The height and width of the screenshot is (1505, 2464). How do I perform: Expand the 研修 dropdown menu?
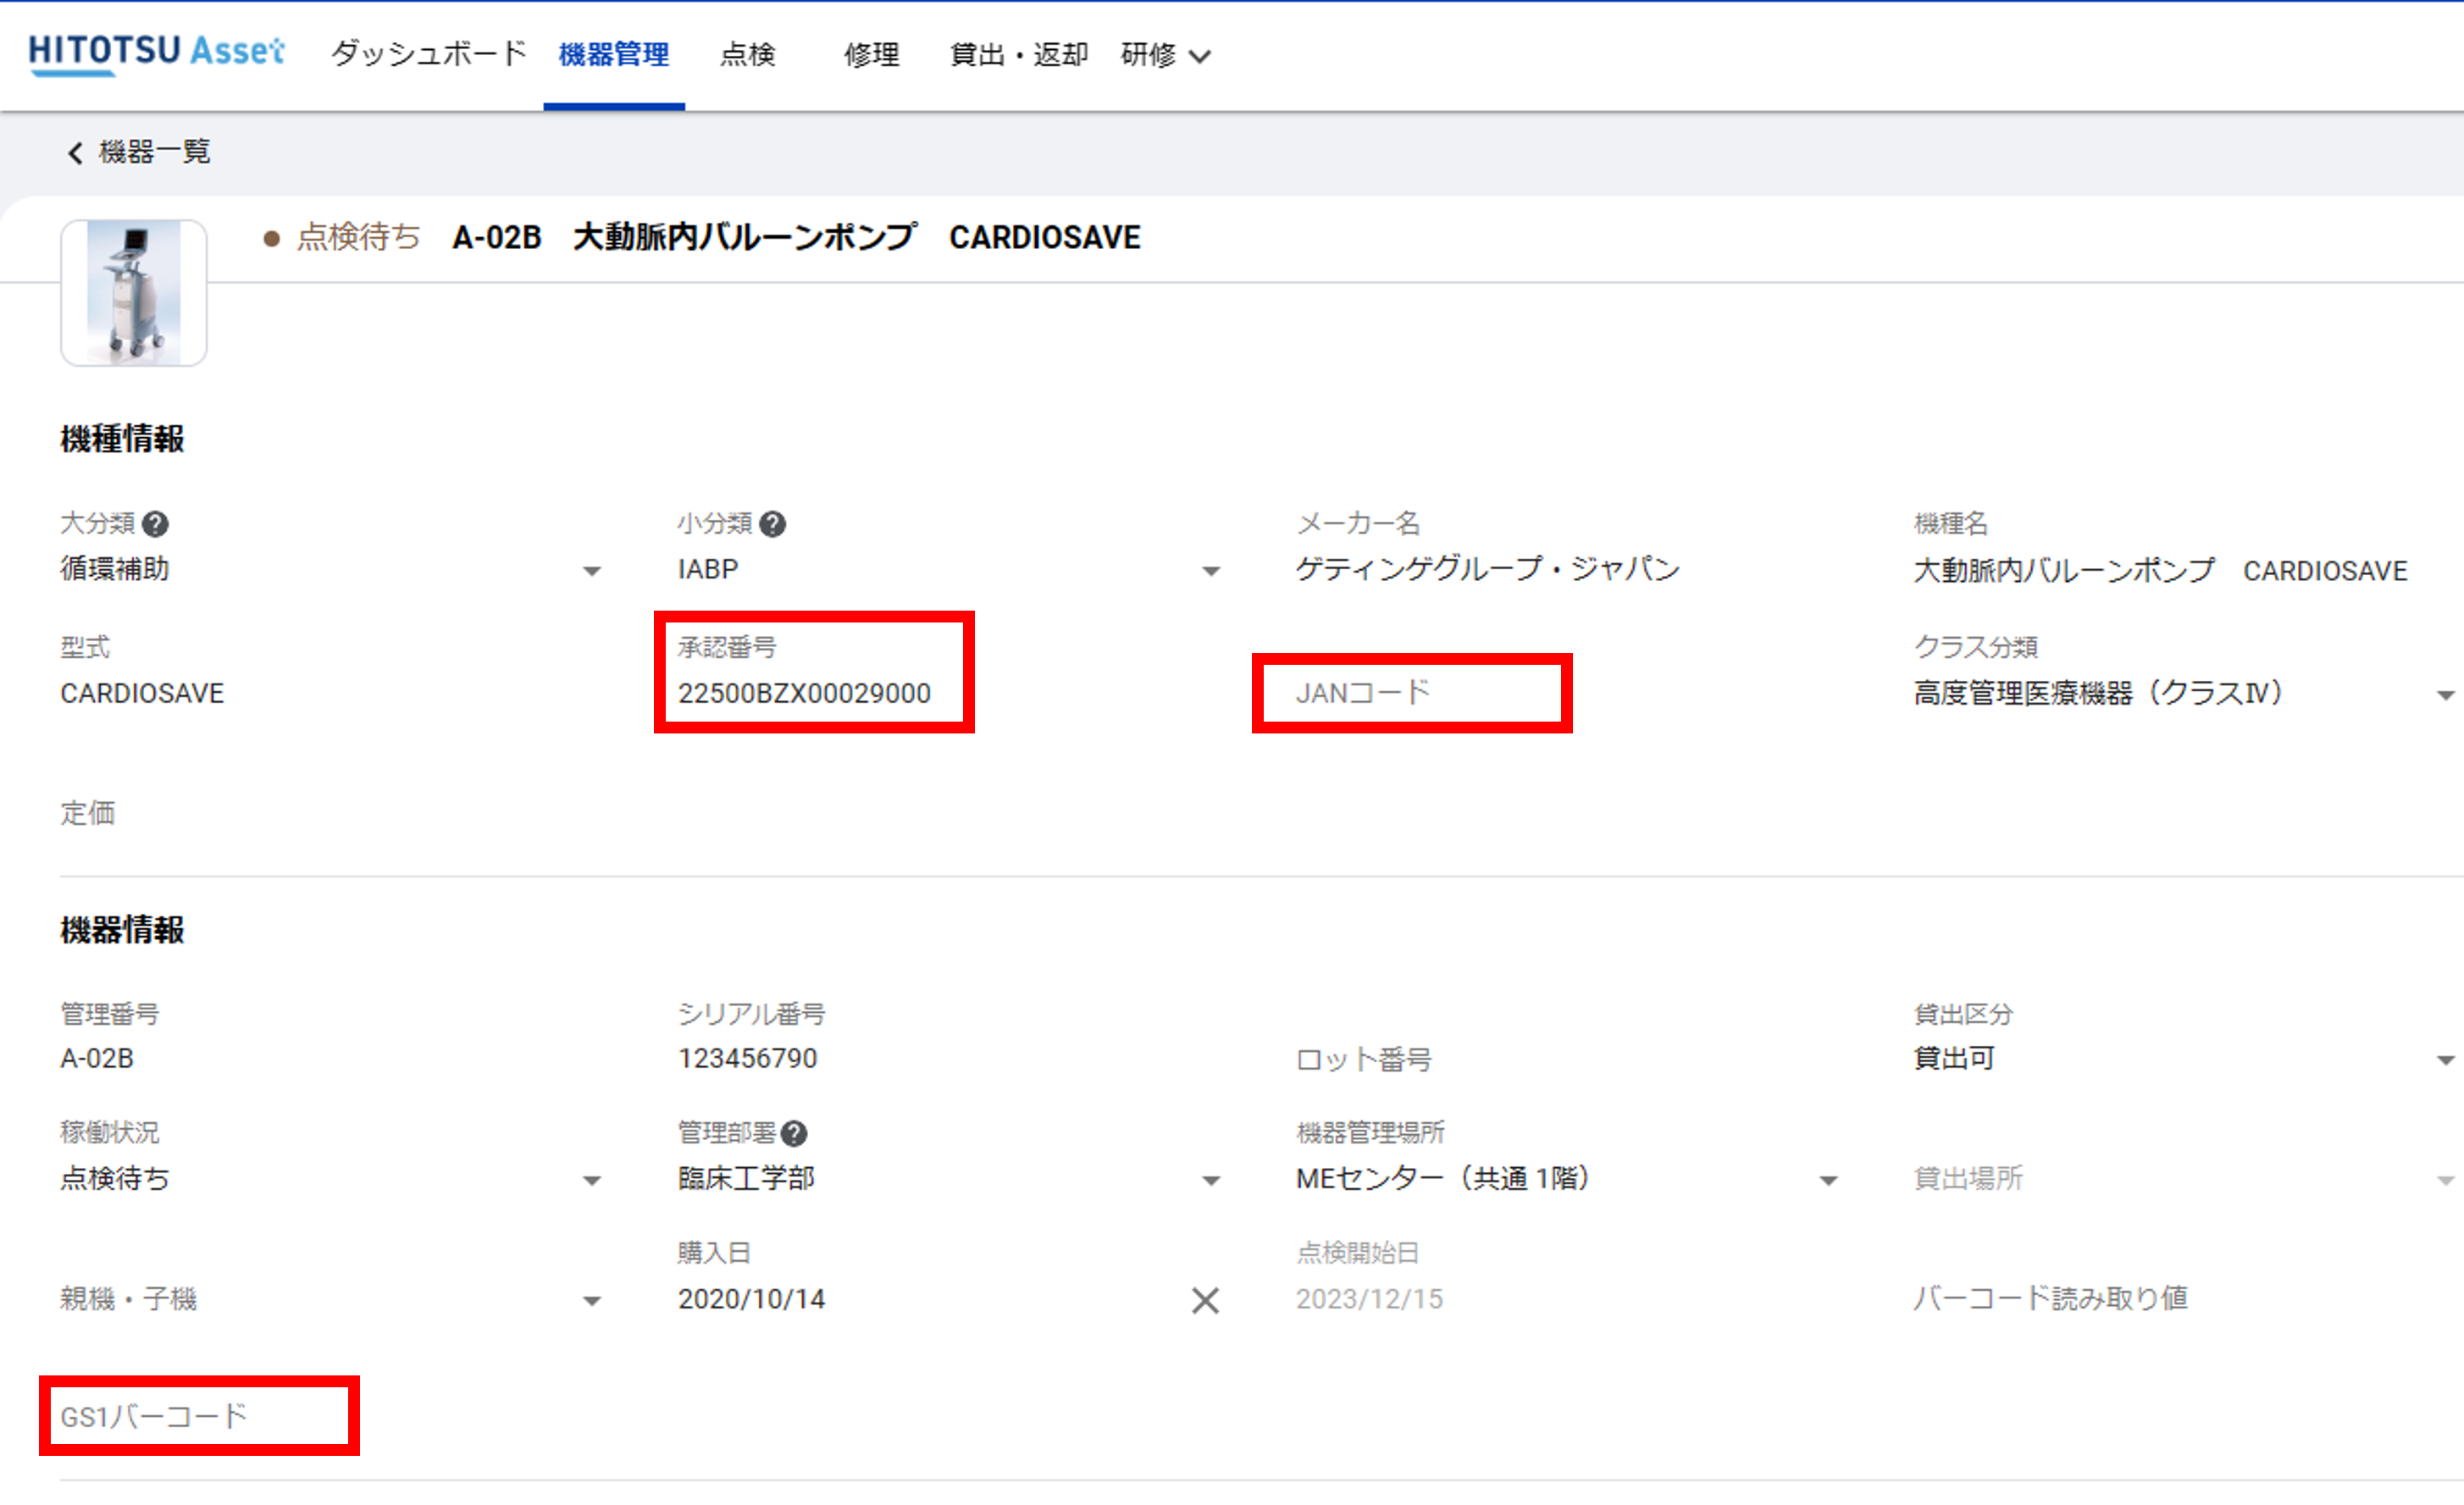click(x=1166, y=54)
